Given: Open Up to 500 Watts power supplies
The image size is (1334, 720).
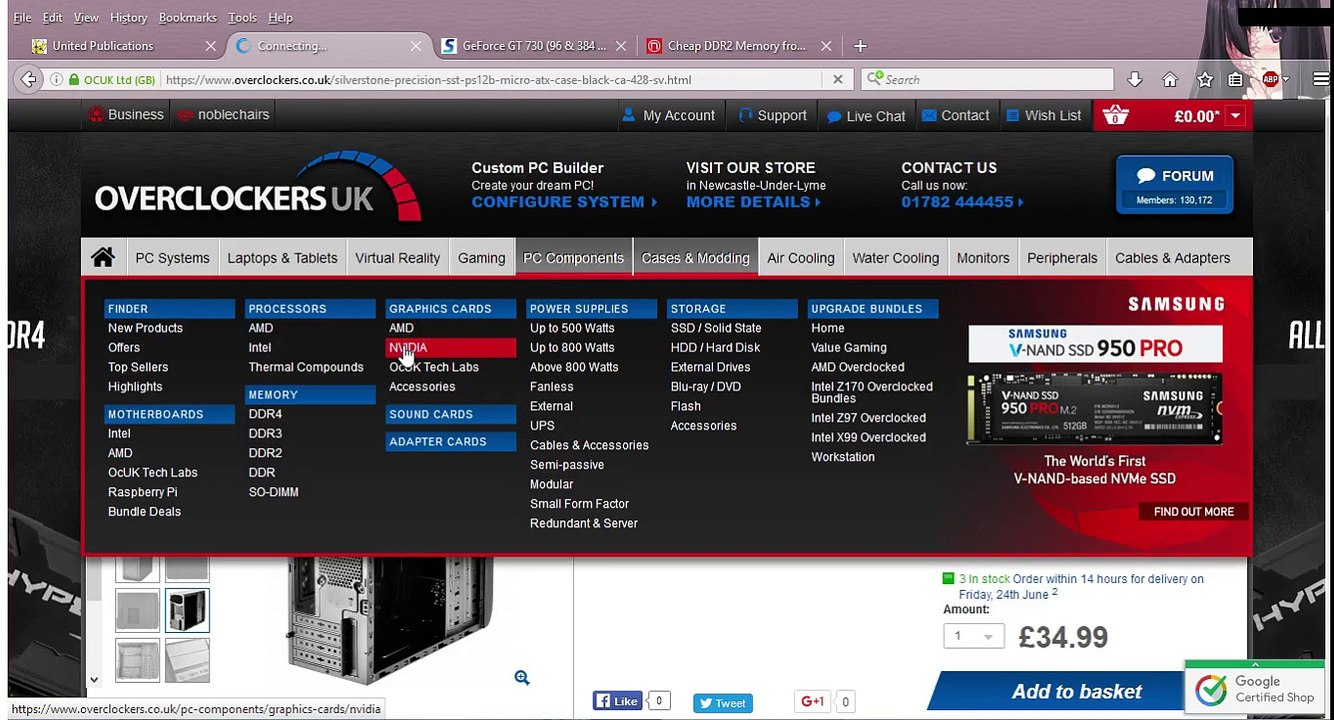Looking at the screenshot, I should pos(572,328).
